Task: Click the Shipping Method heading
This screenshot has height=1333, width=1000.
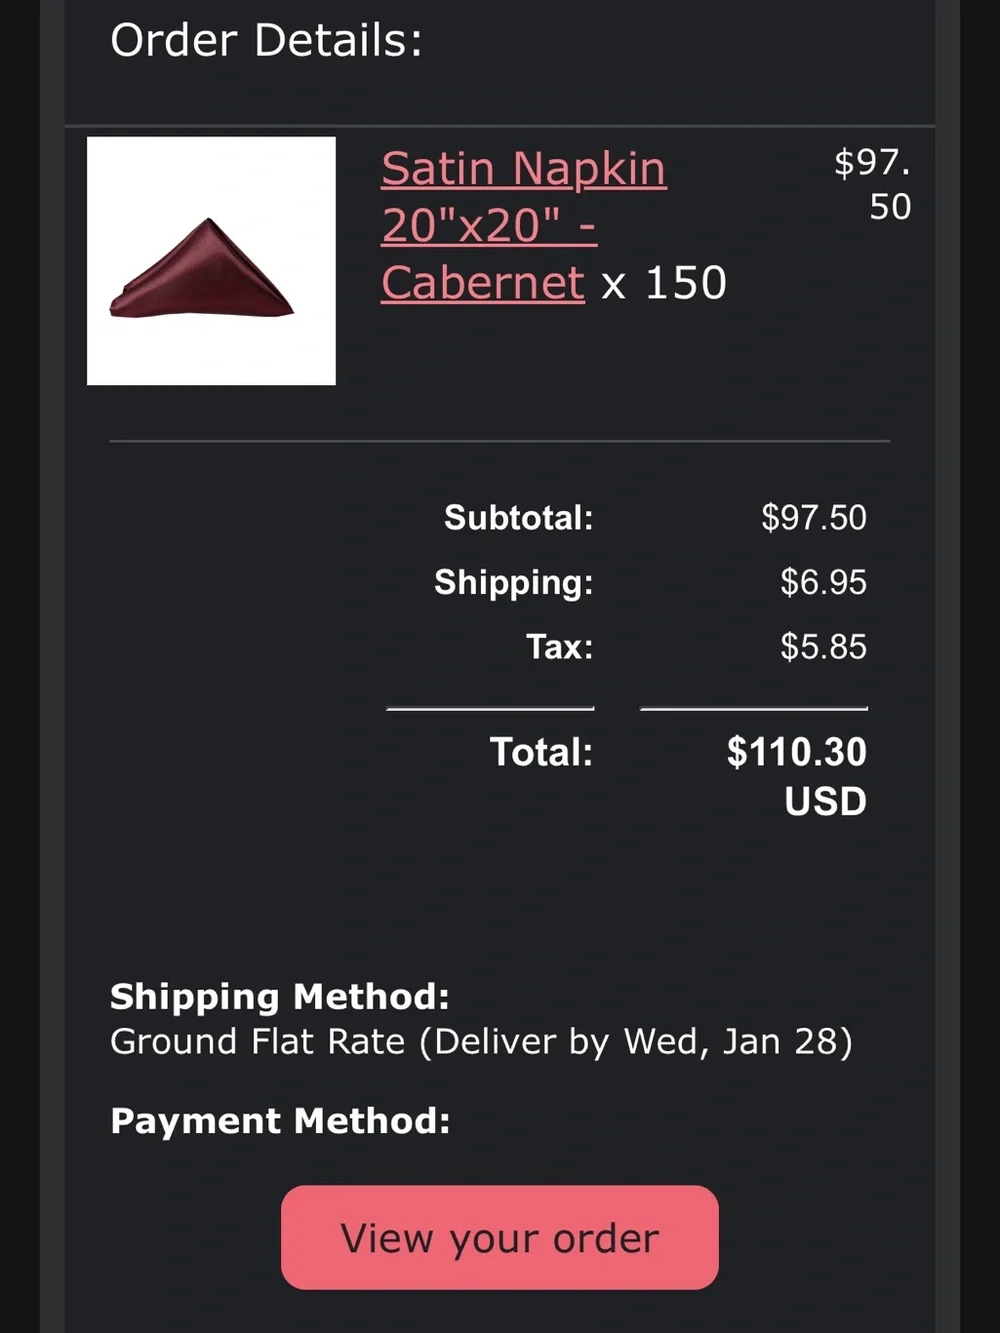Action: pos(280,996)
